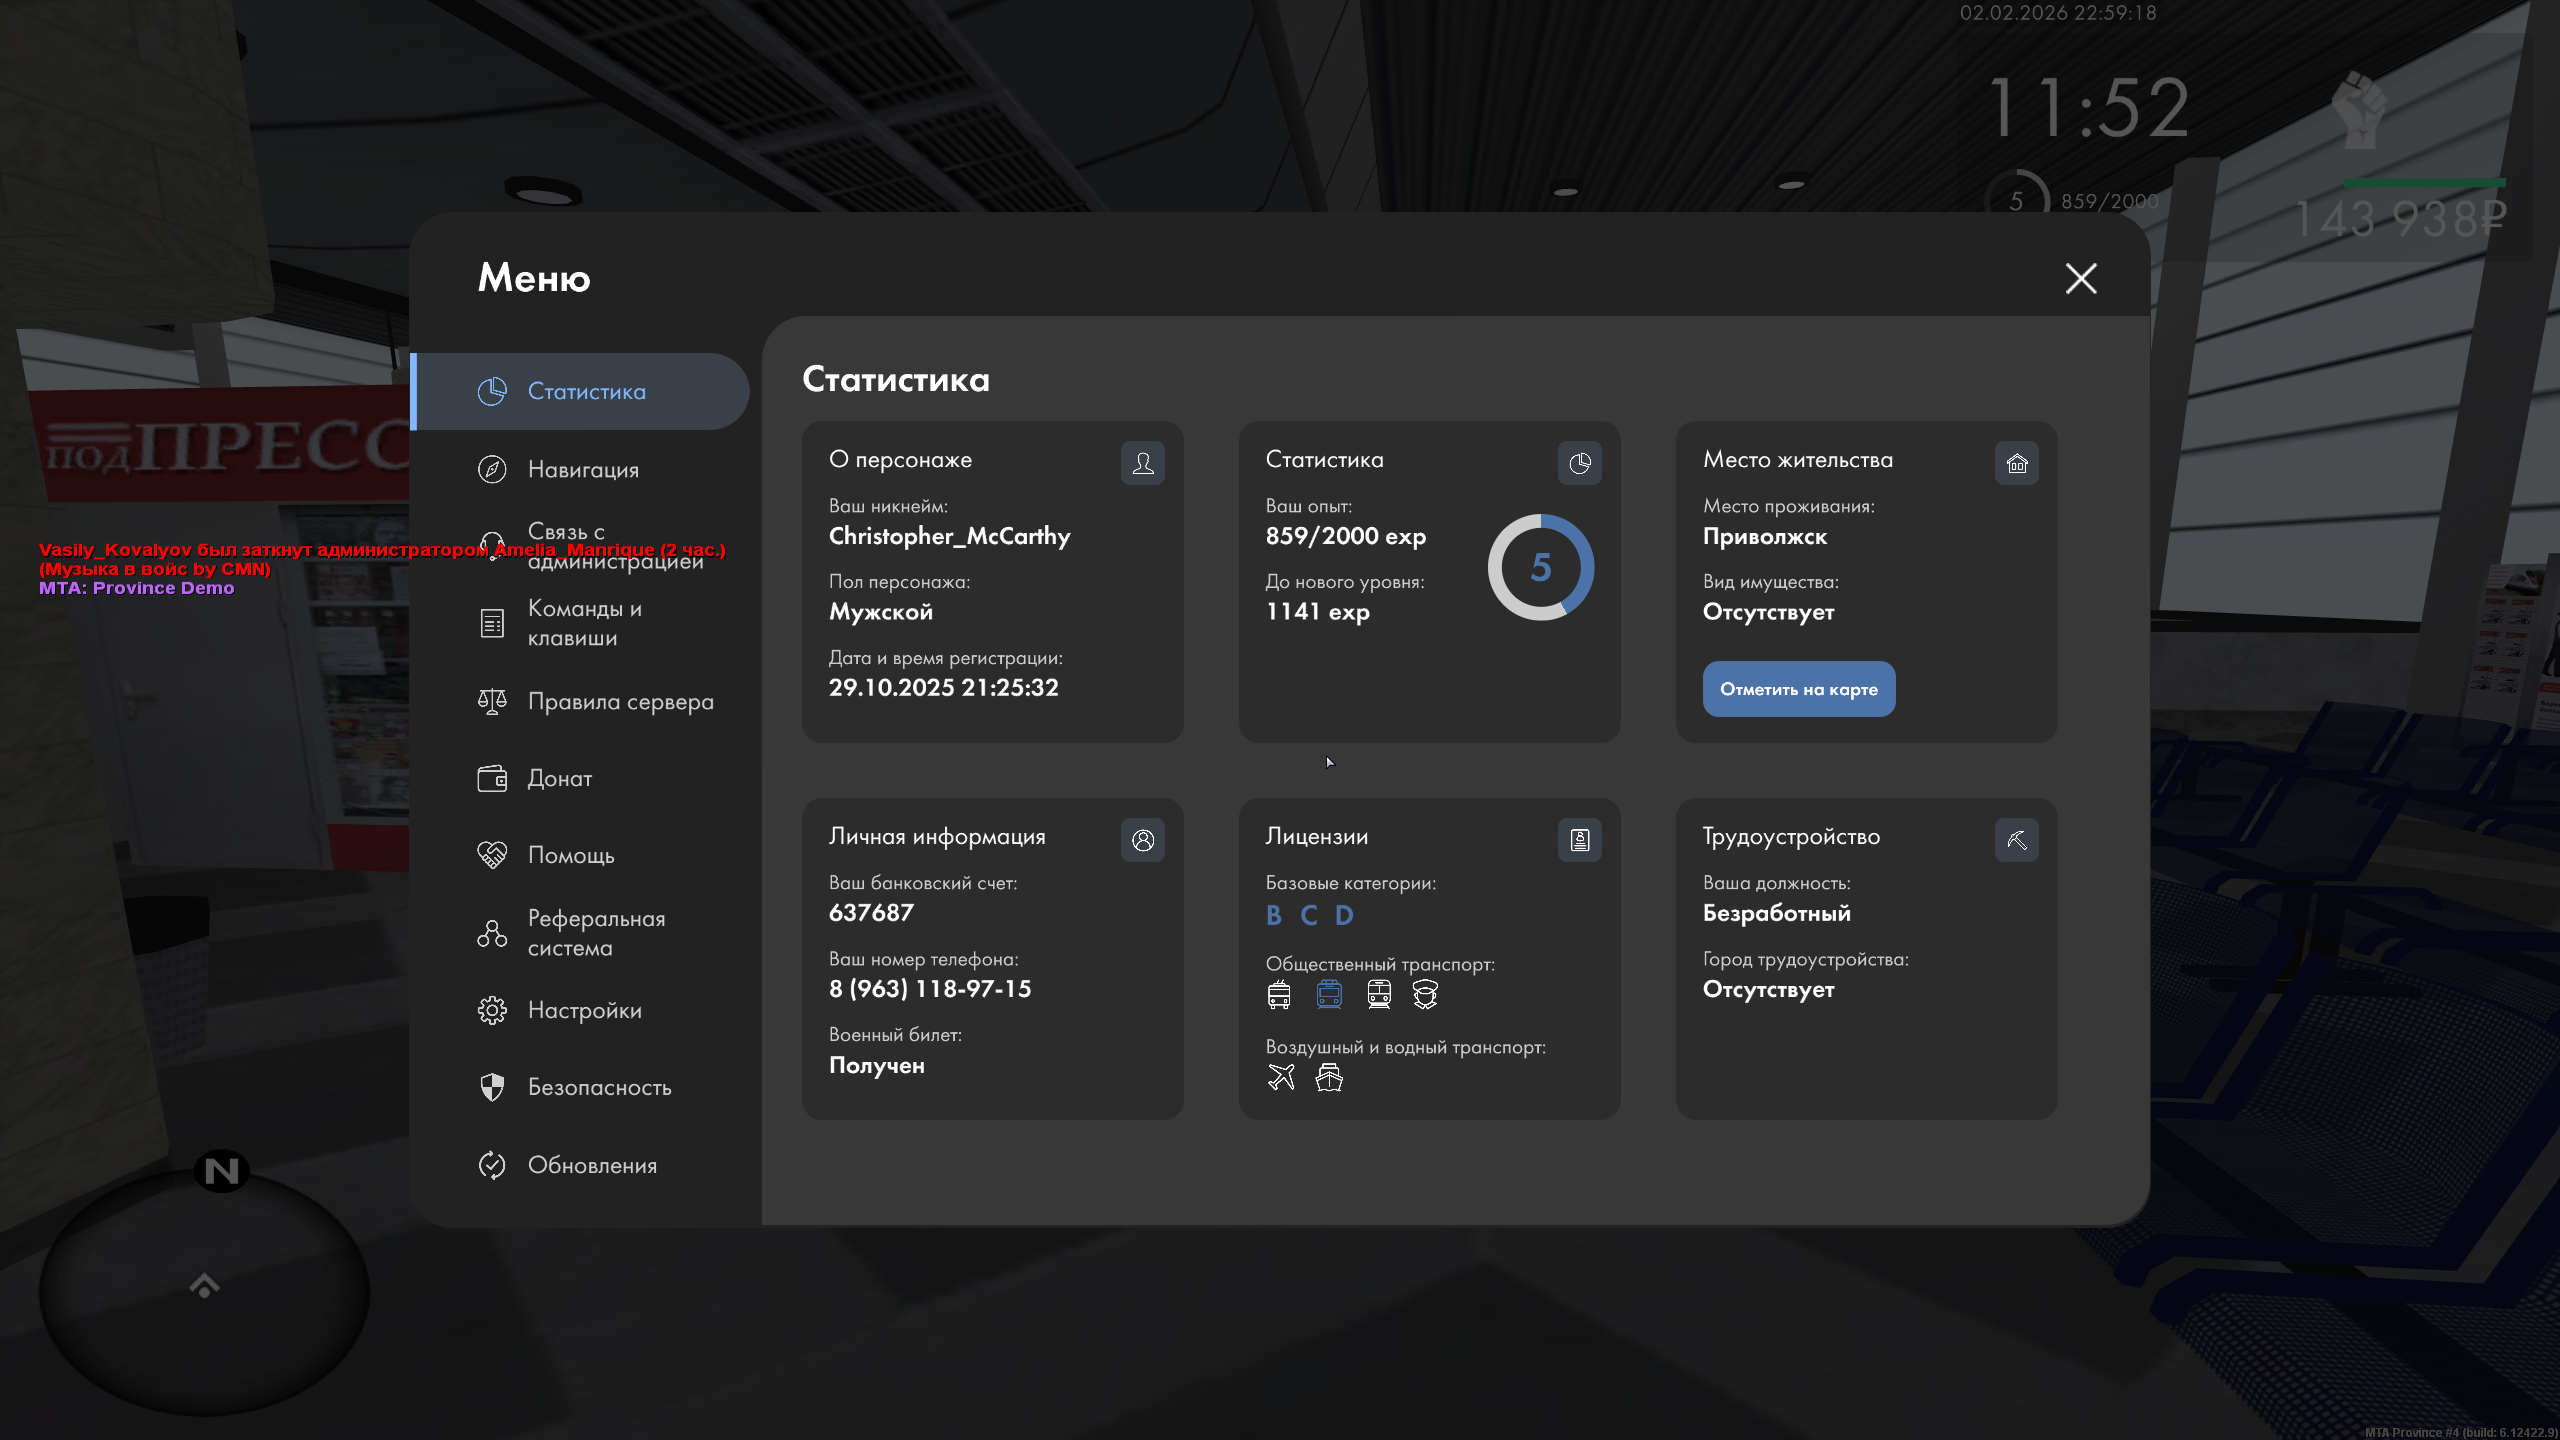This screenshot has height=1440, width=2560.
Task: Open the Обновления menu item
Action: click(x=592, y=1165)
